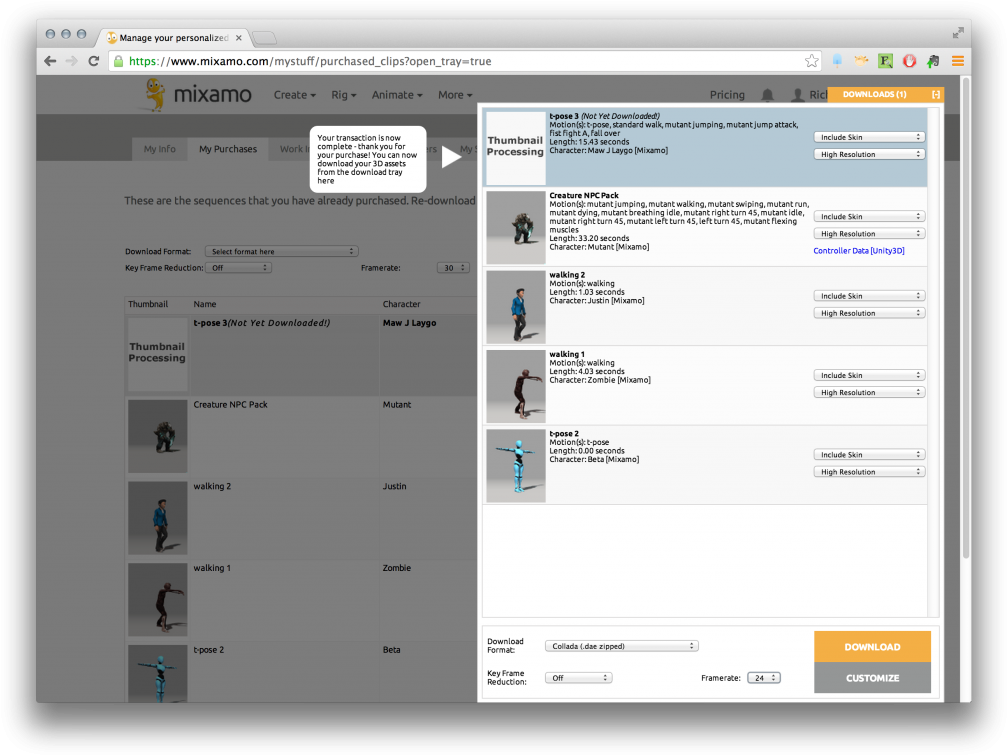The width and height of the screenshot is (1007, 755).
Task: Collapse the Downloads tray using the [-] control
Action: [936, 94]
